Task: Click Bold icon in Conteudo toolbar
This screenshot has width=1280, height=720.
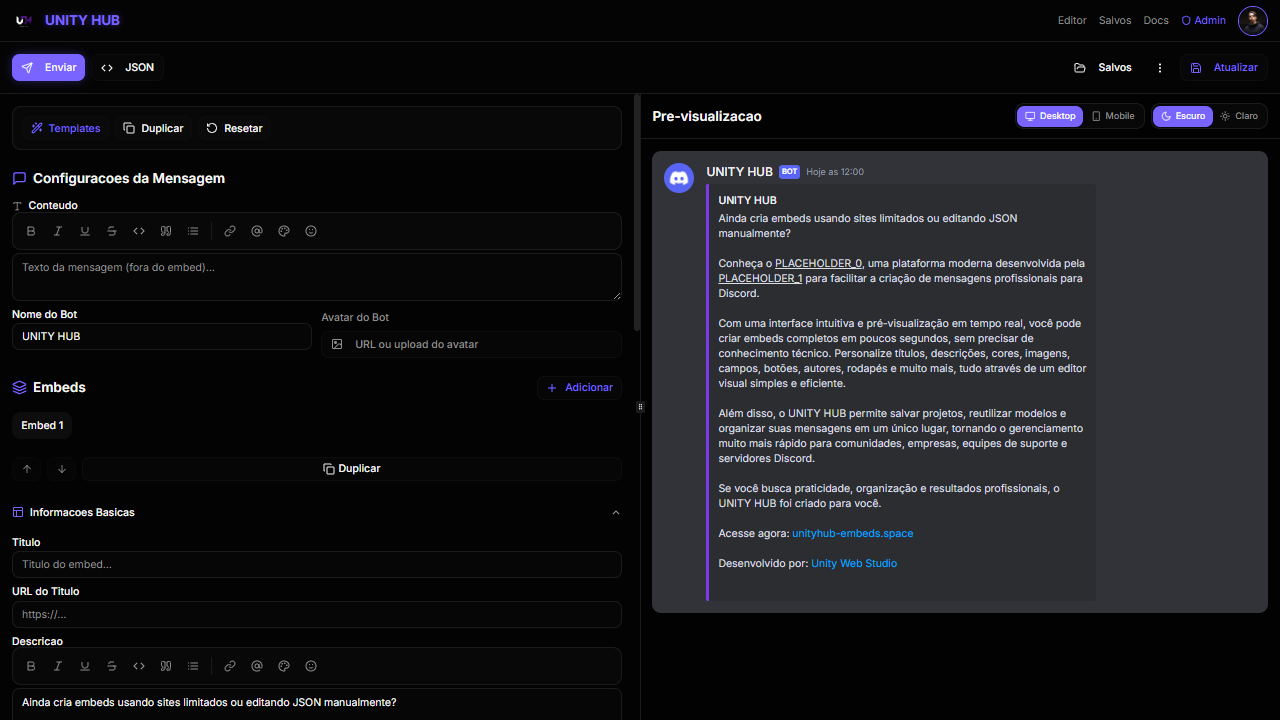Action: [31, 231]
